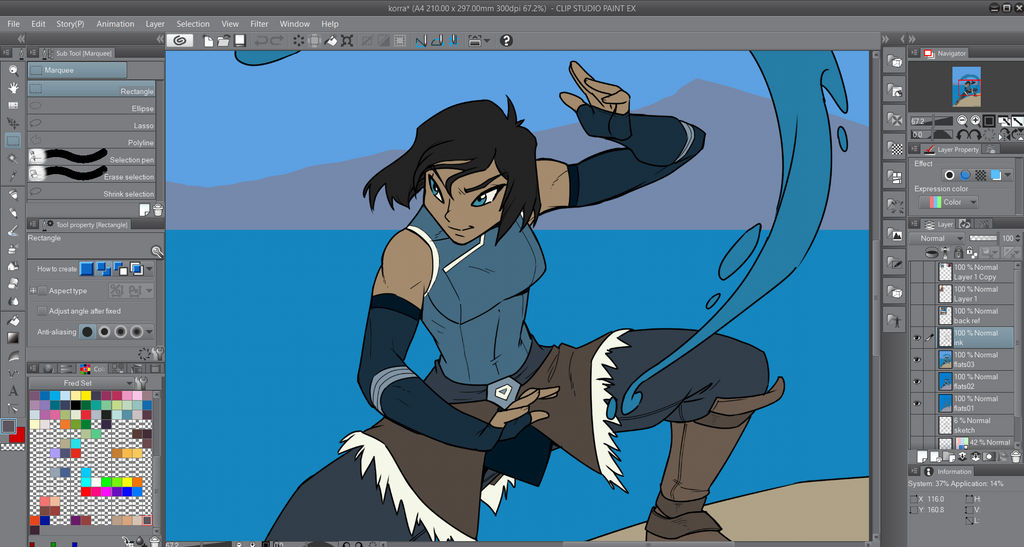
Task: Choose Ellipse sub tool
Action: pyautogui.click(x=91, y=107)
